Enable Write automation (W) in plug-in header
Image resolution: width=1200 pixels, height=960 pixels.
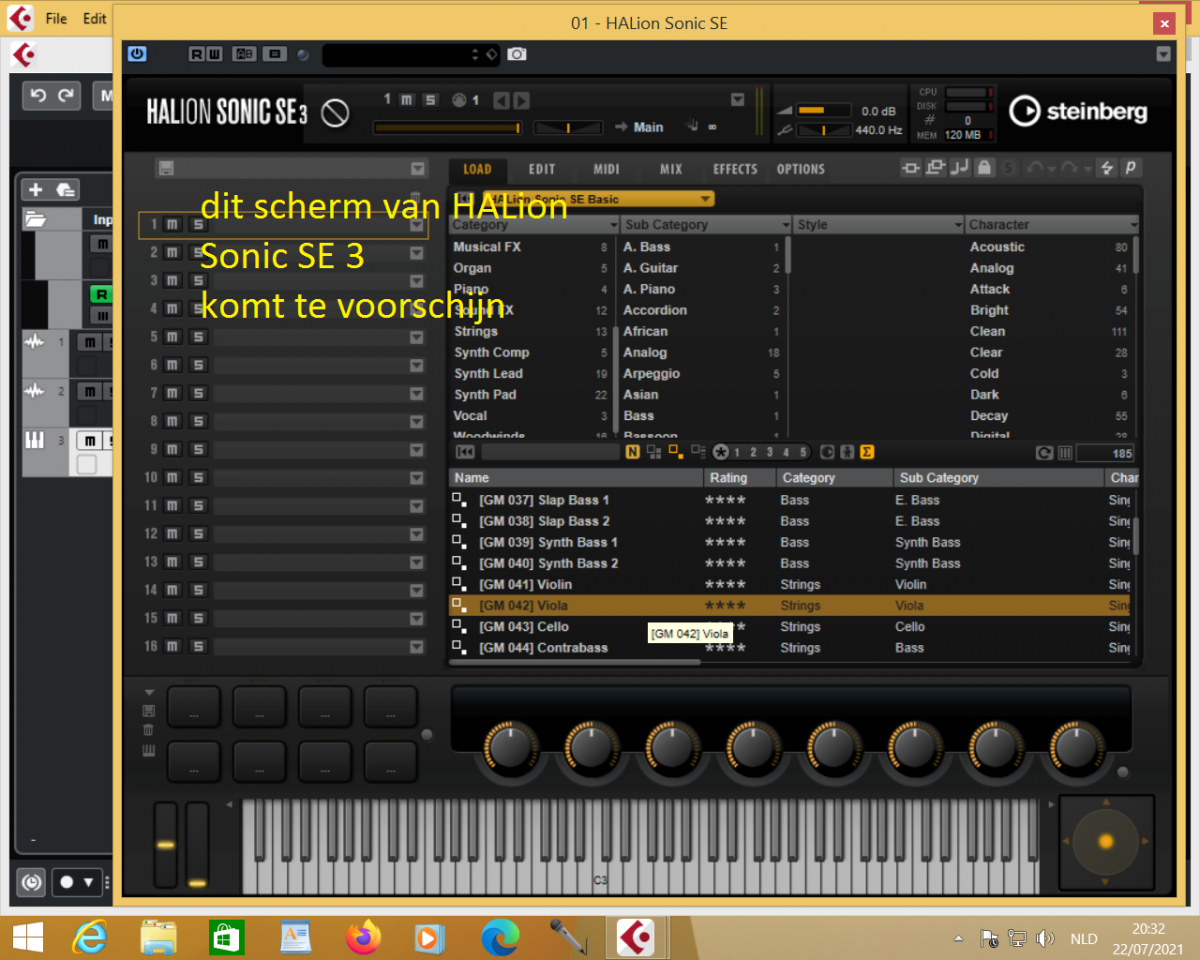click(213, 54)
